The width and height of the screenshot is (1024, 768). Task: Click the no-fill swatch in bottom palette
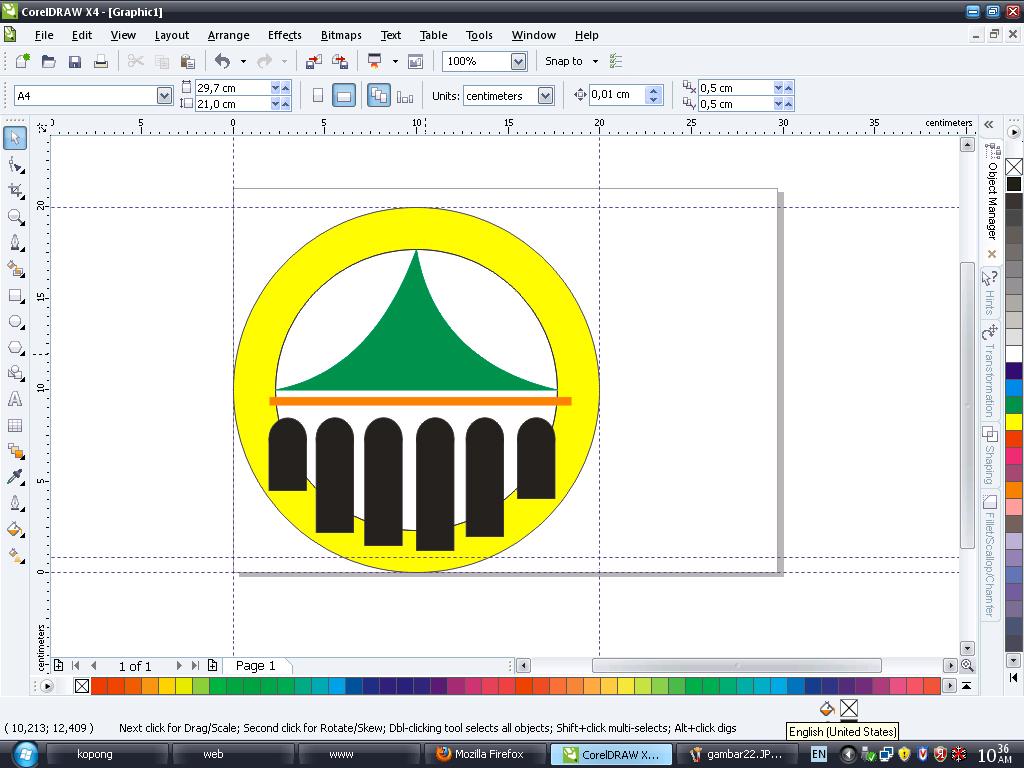[x=82, y=686]
